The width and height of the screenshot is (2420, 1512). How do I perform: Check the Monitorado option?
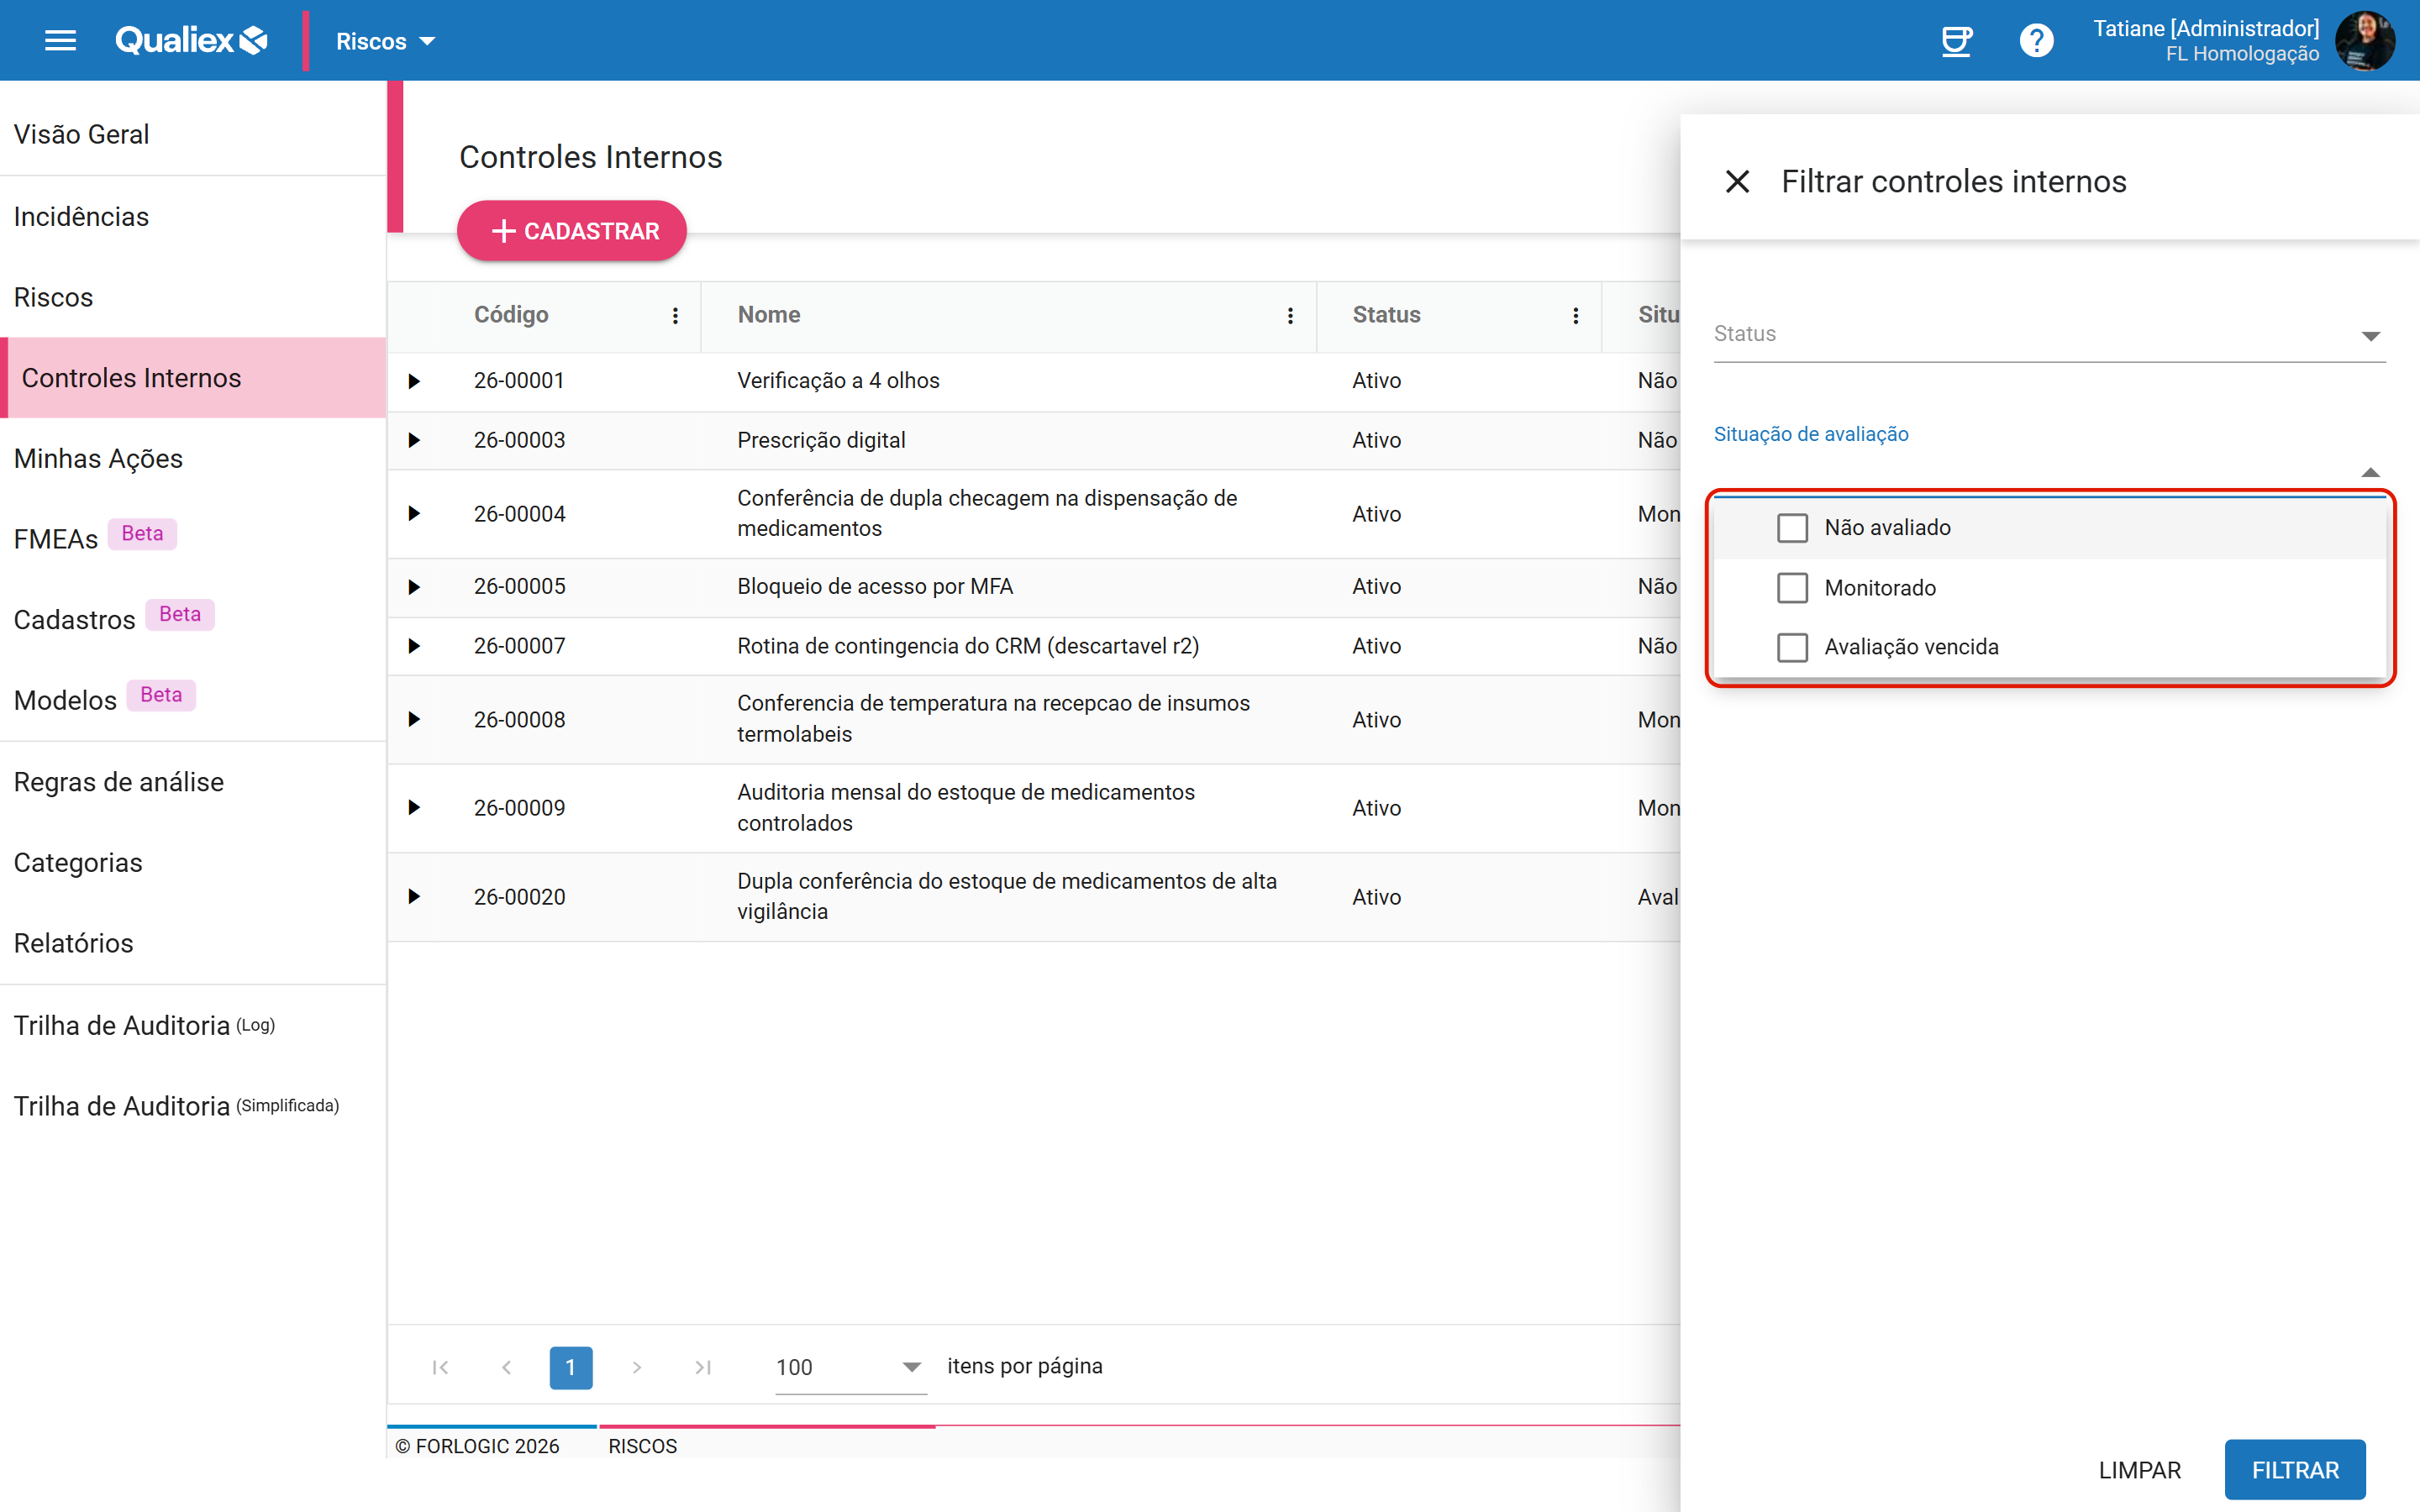click(1792, 587)
